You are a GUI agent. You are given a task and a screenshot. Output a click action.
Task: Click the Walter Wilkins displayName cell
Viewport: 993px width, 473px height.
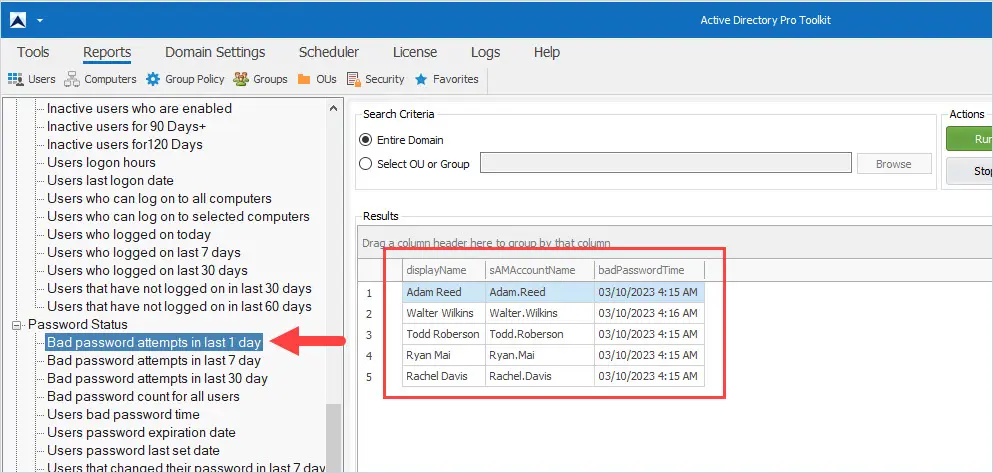coord(444,313)
